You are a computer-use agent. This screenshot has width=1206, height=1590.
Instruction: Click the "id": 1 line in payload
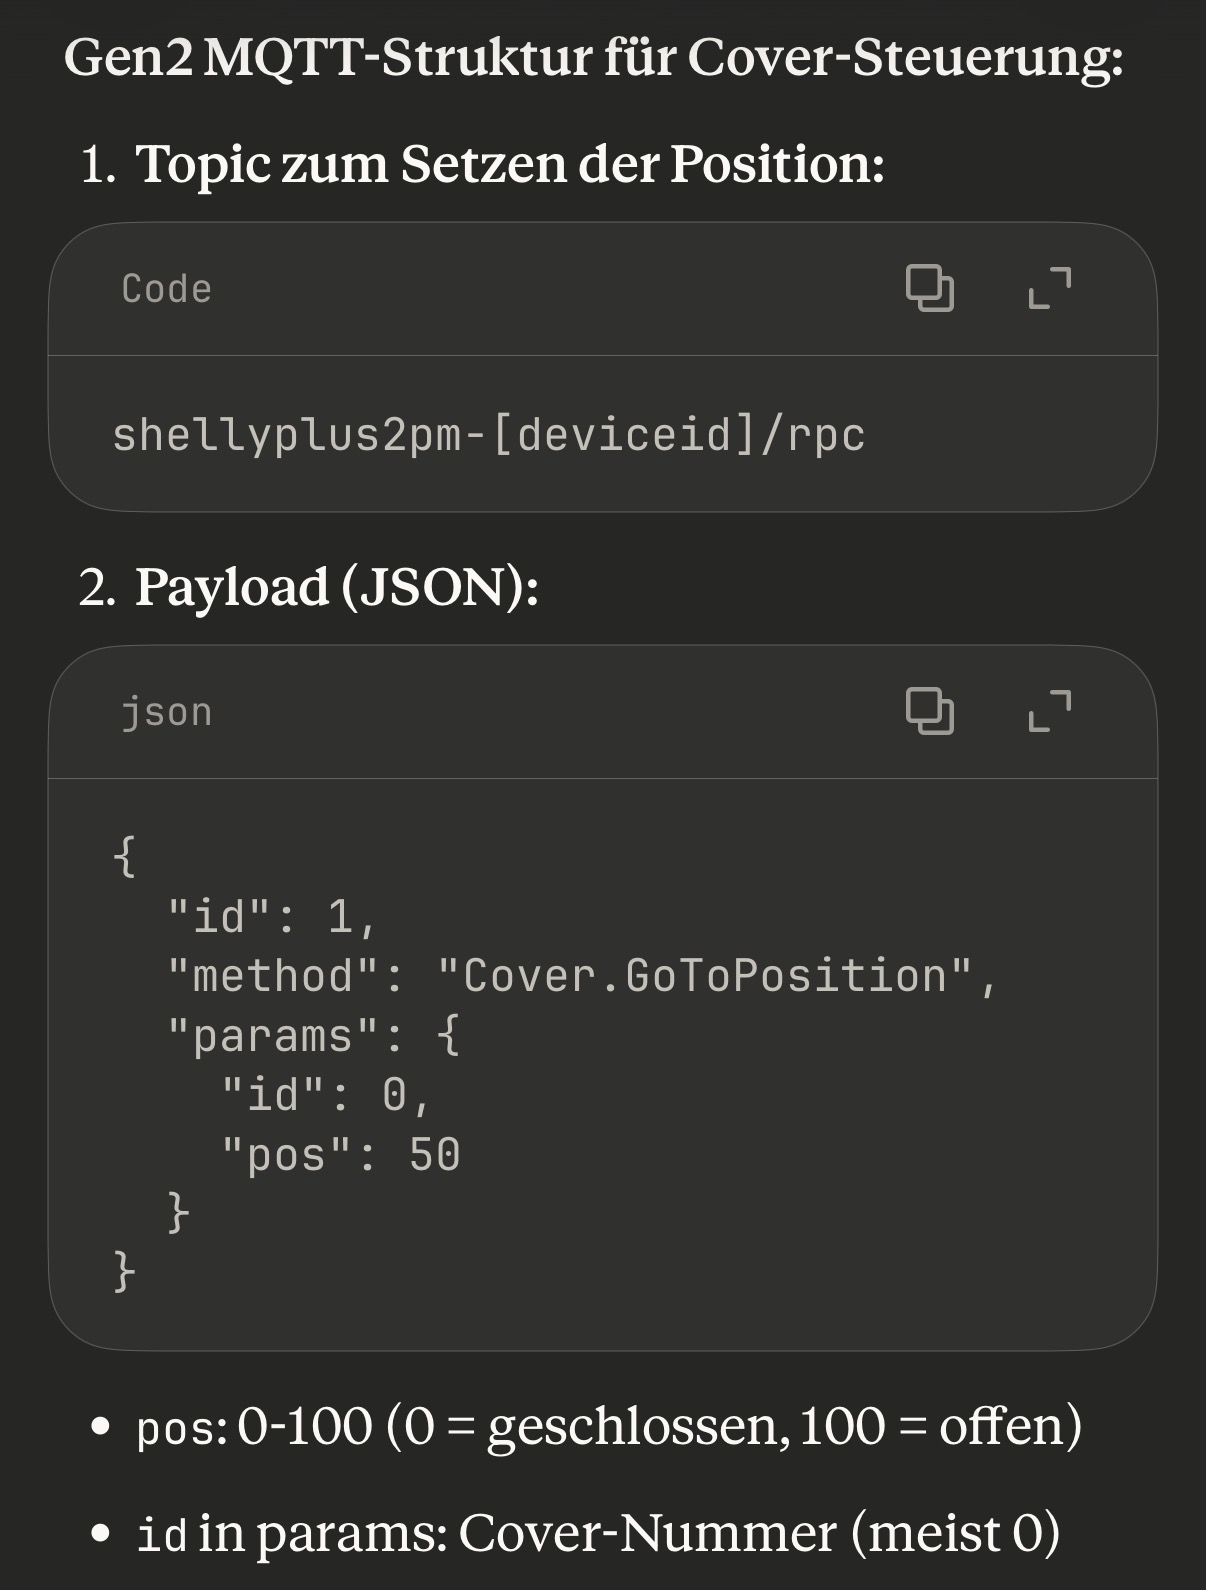[272, 916]
